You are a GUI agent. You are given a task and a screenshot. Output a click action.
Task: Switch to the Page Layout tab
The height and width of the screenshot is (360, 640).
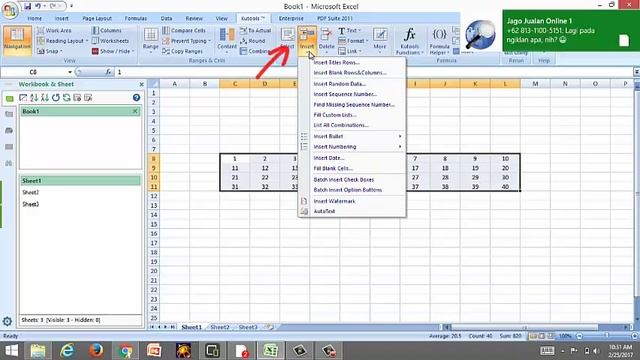tap(97, 18)
